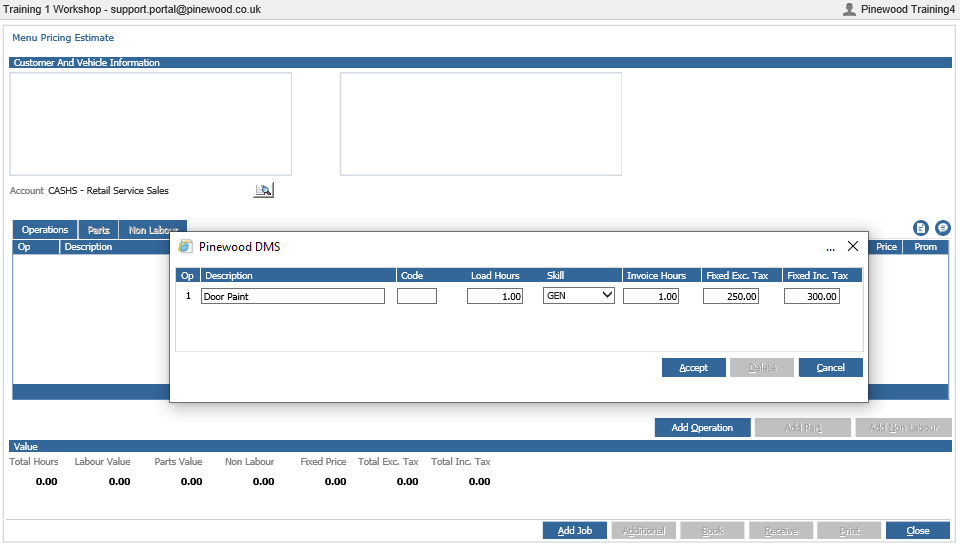Cancel the operation dialog
Screen dimensions: 960x545
831,367
